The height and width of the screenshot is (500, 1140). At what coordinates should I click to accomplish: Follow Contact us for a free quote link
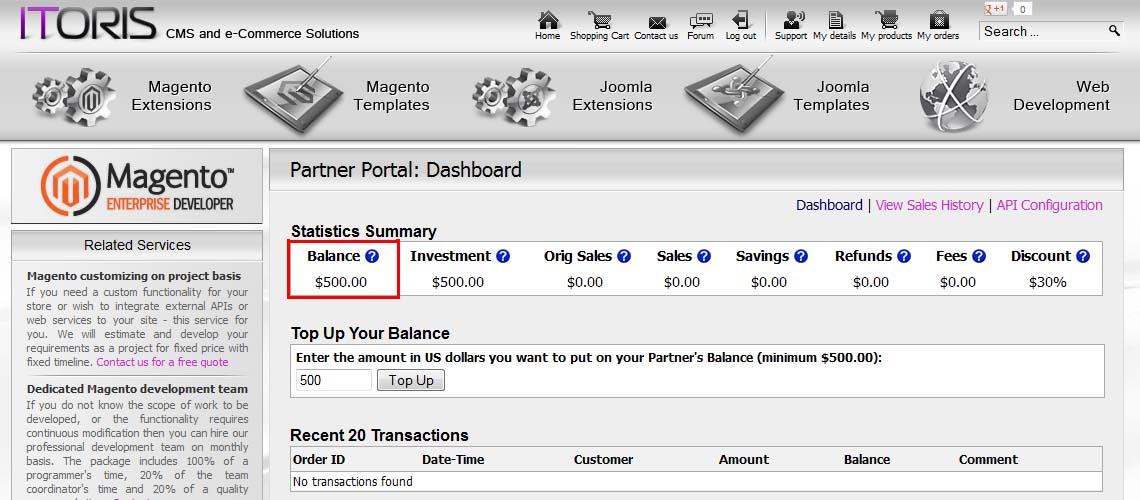pyautogui.click(x=162, y=362)
